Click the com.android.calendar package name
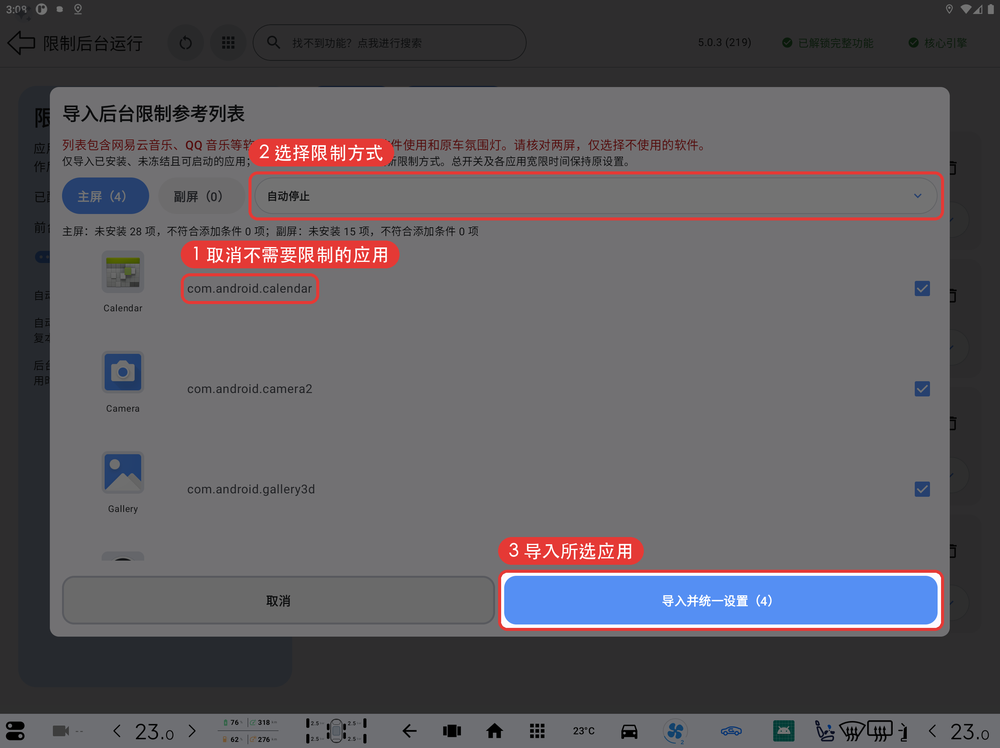This screenshot has width=1000, height=748. click(x=249, y=288)
